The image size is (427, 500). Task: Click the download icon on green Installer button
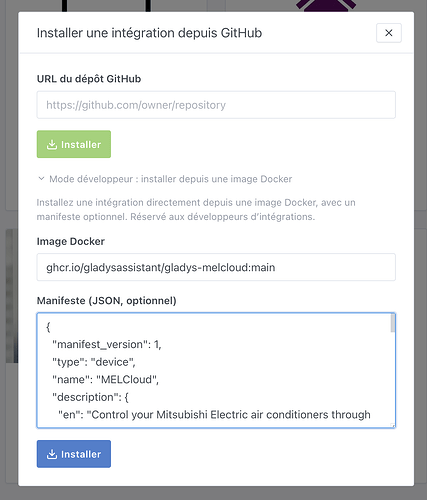coord(52,145)
